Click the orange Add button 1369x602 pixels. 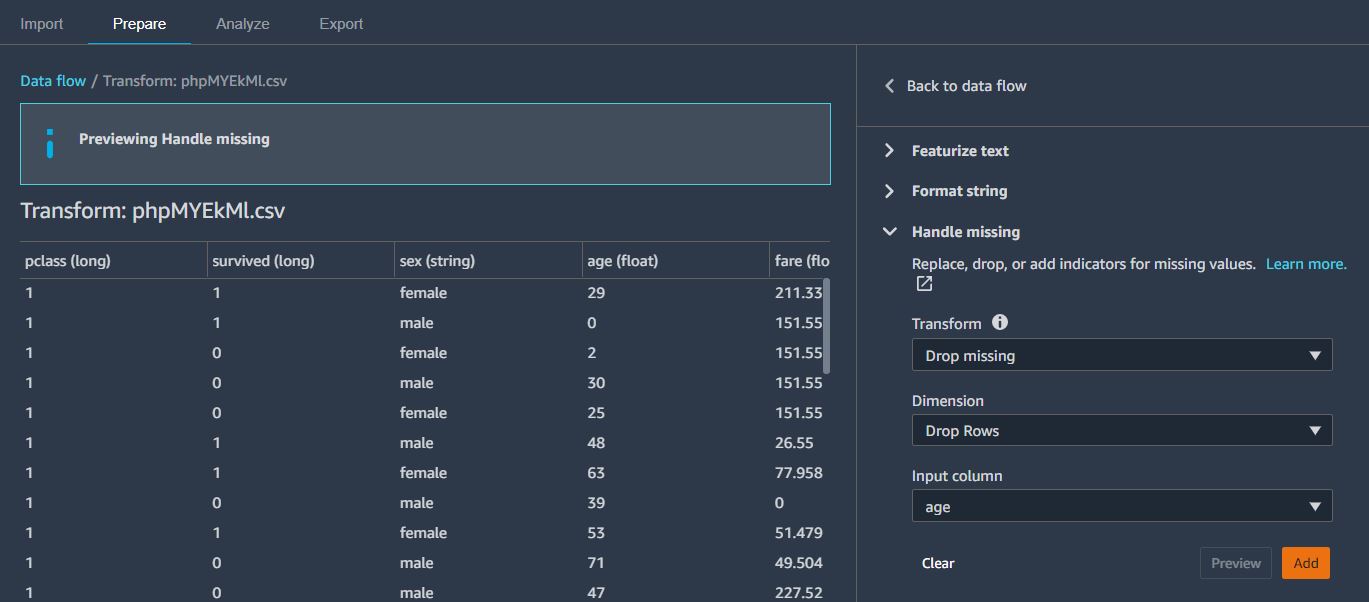click(1306, 563)
